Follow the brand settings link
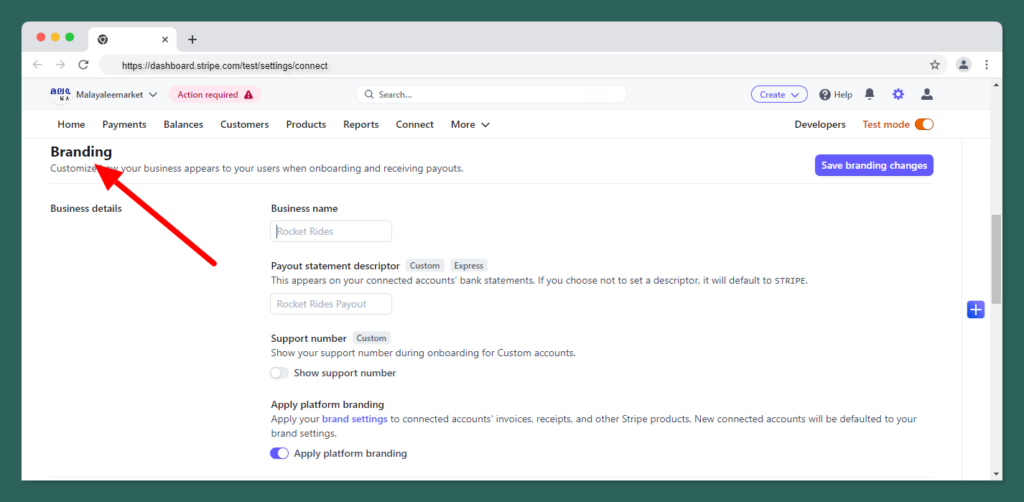 pos(354,419)
